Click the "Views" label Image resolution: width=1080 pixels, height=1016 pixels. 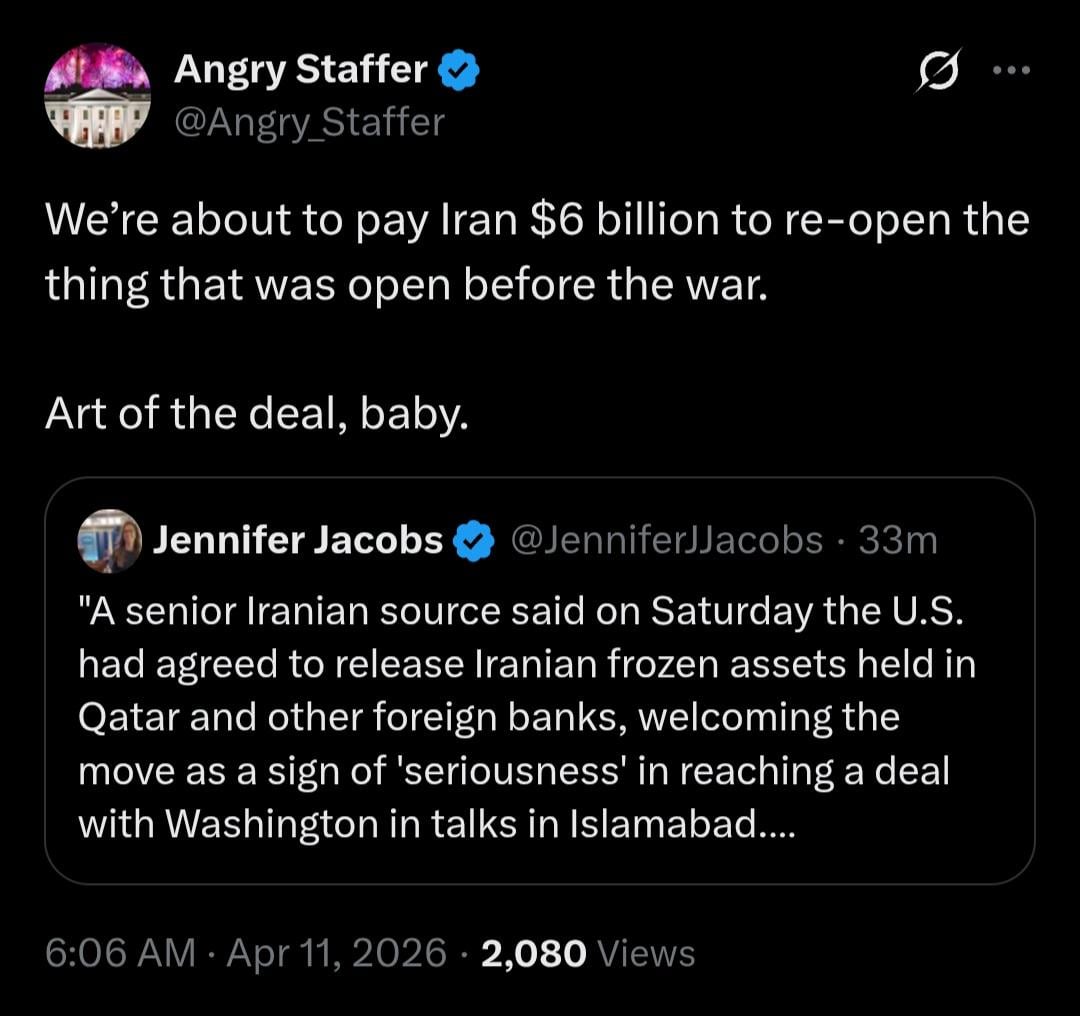coord(645,954)
